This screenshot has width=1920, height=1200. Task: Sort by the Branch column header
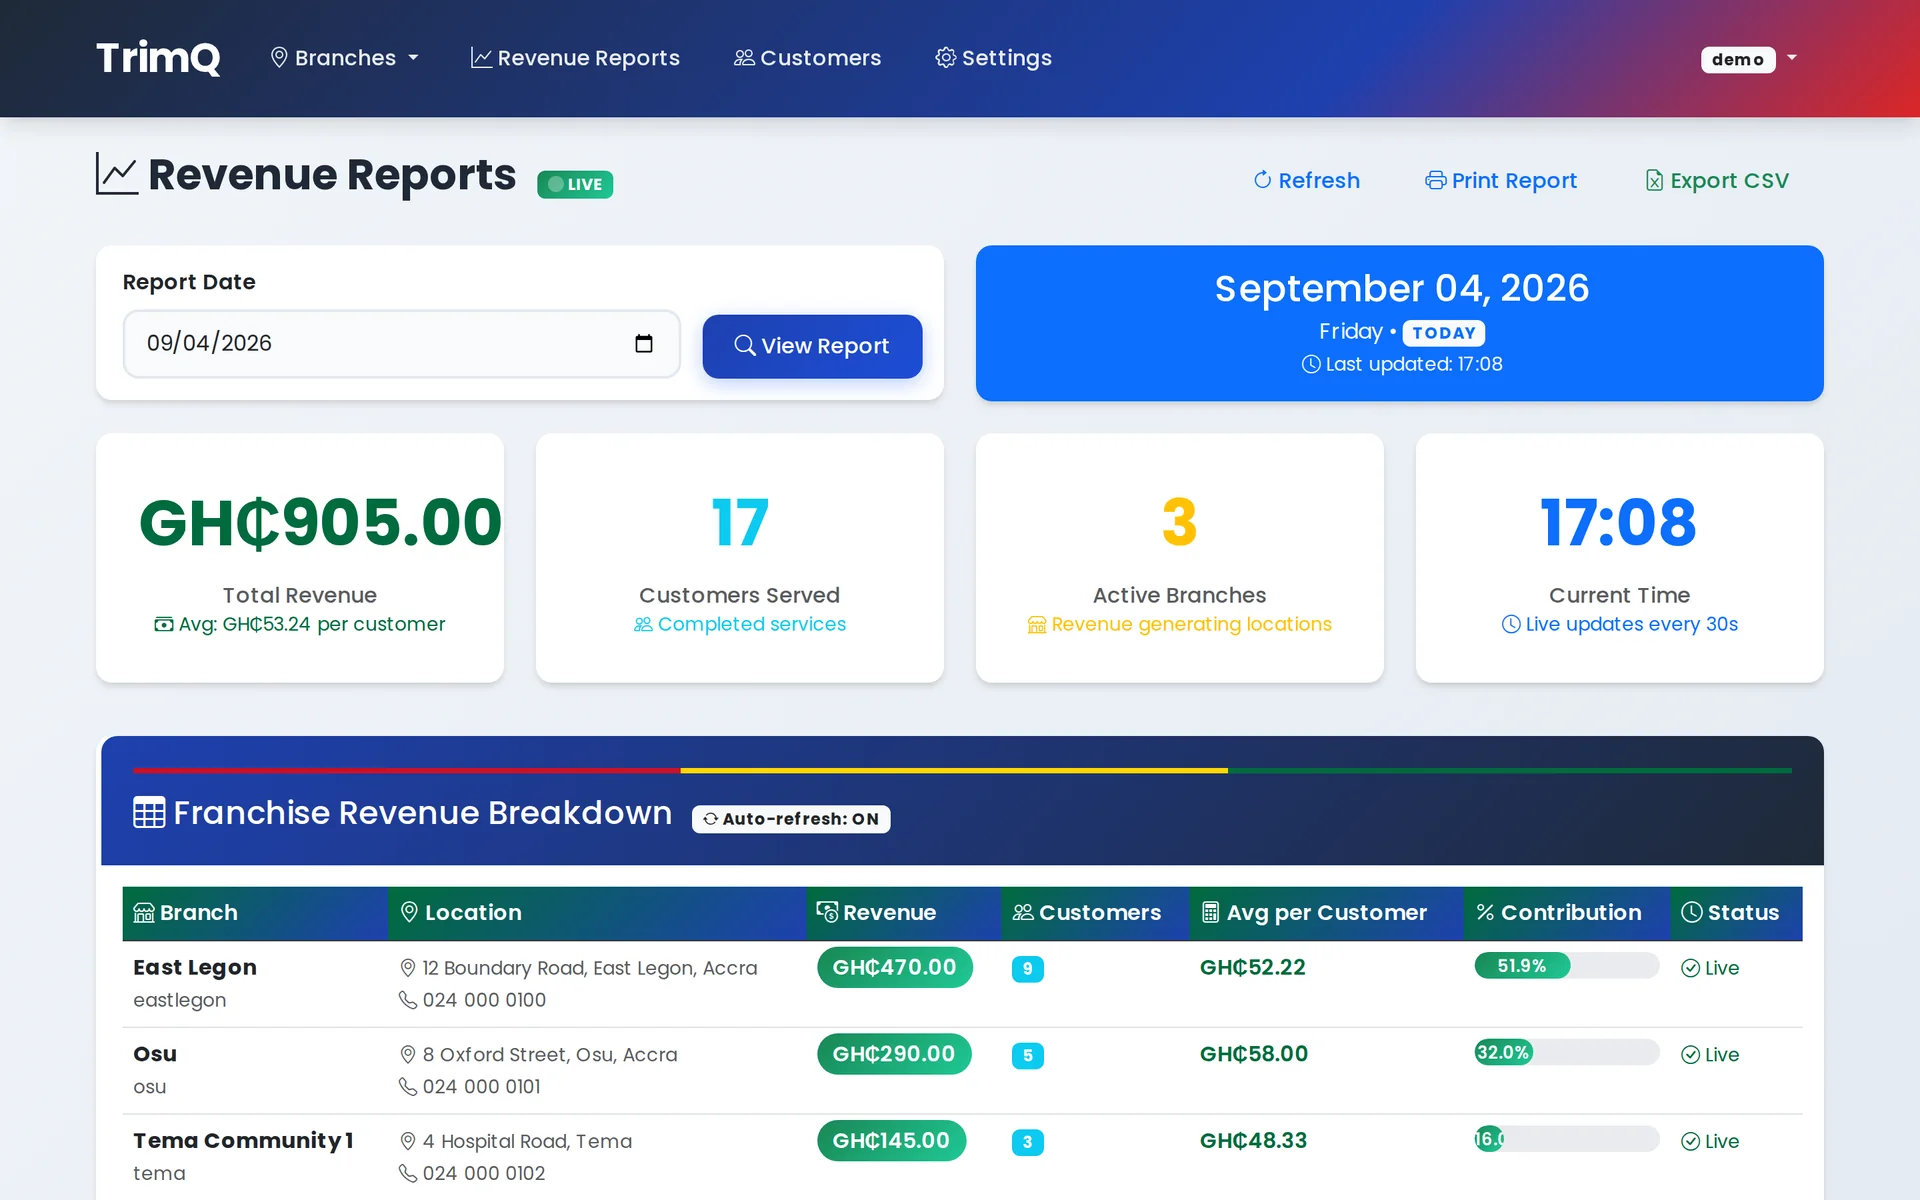255,913
